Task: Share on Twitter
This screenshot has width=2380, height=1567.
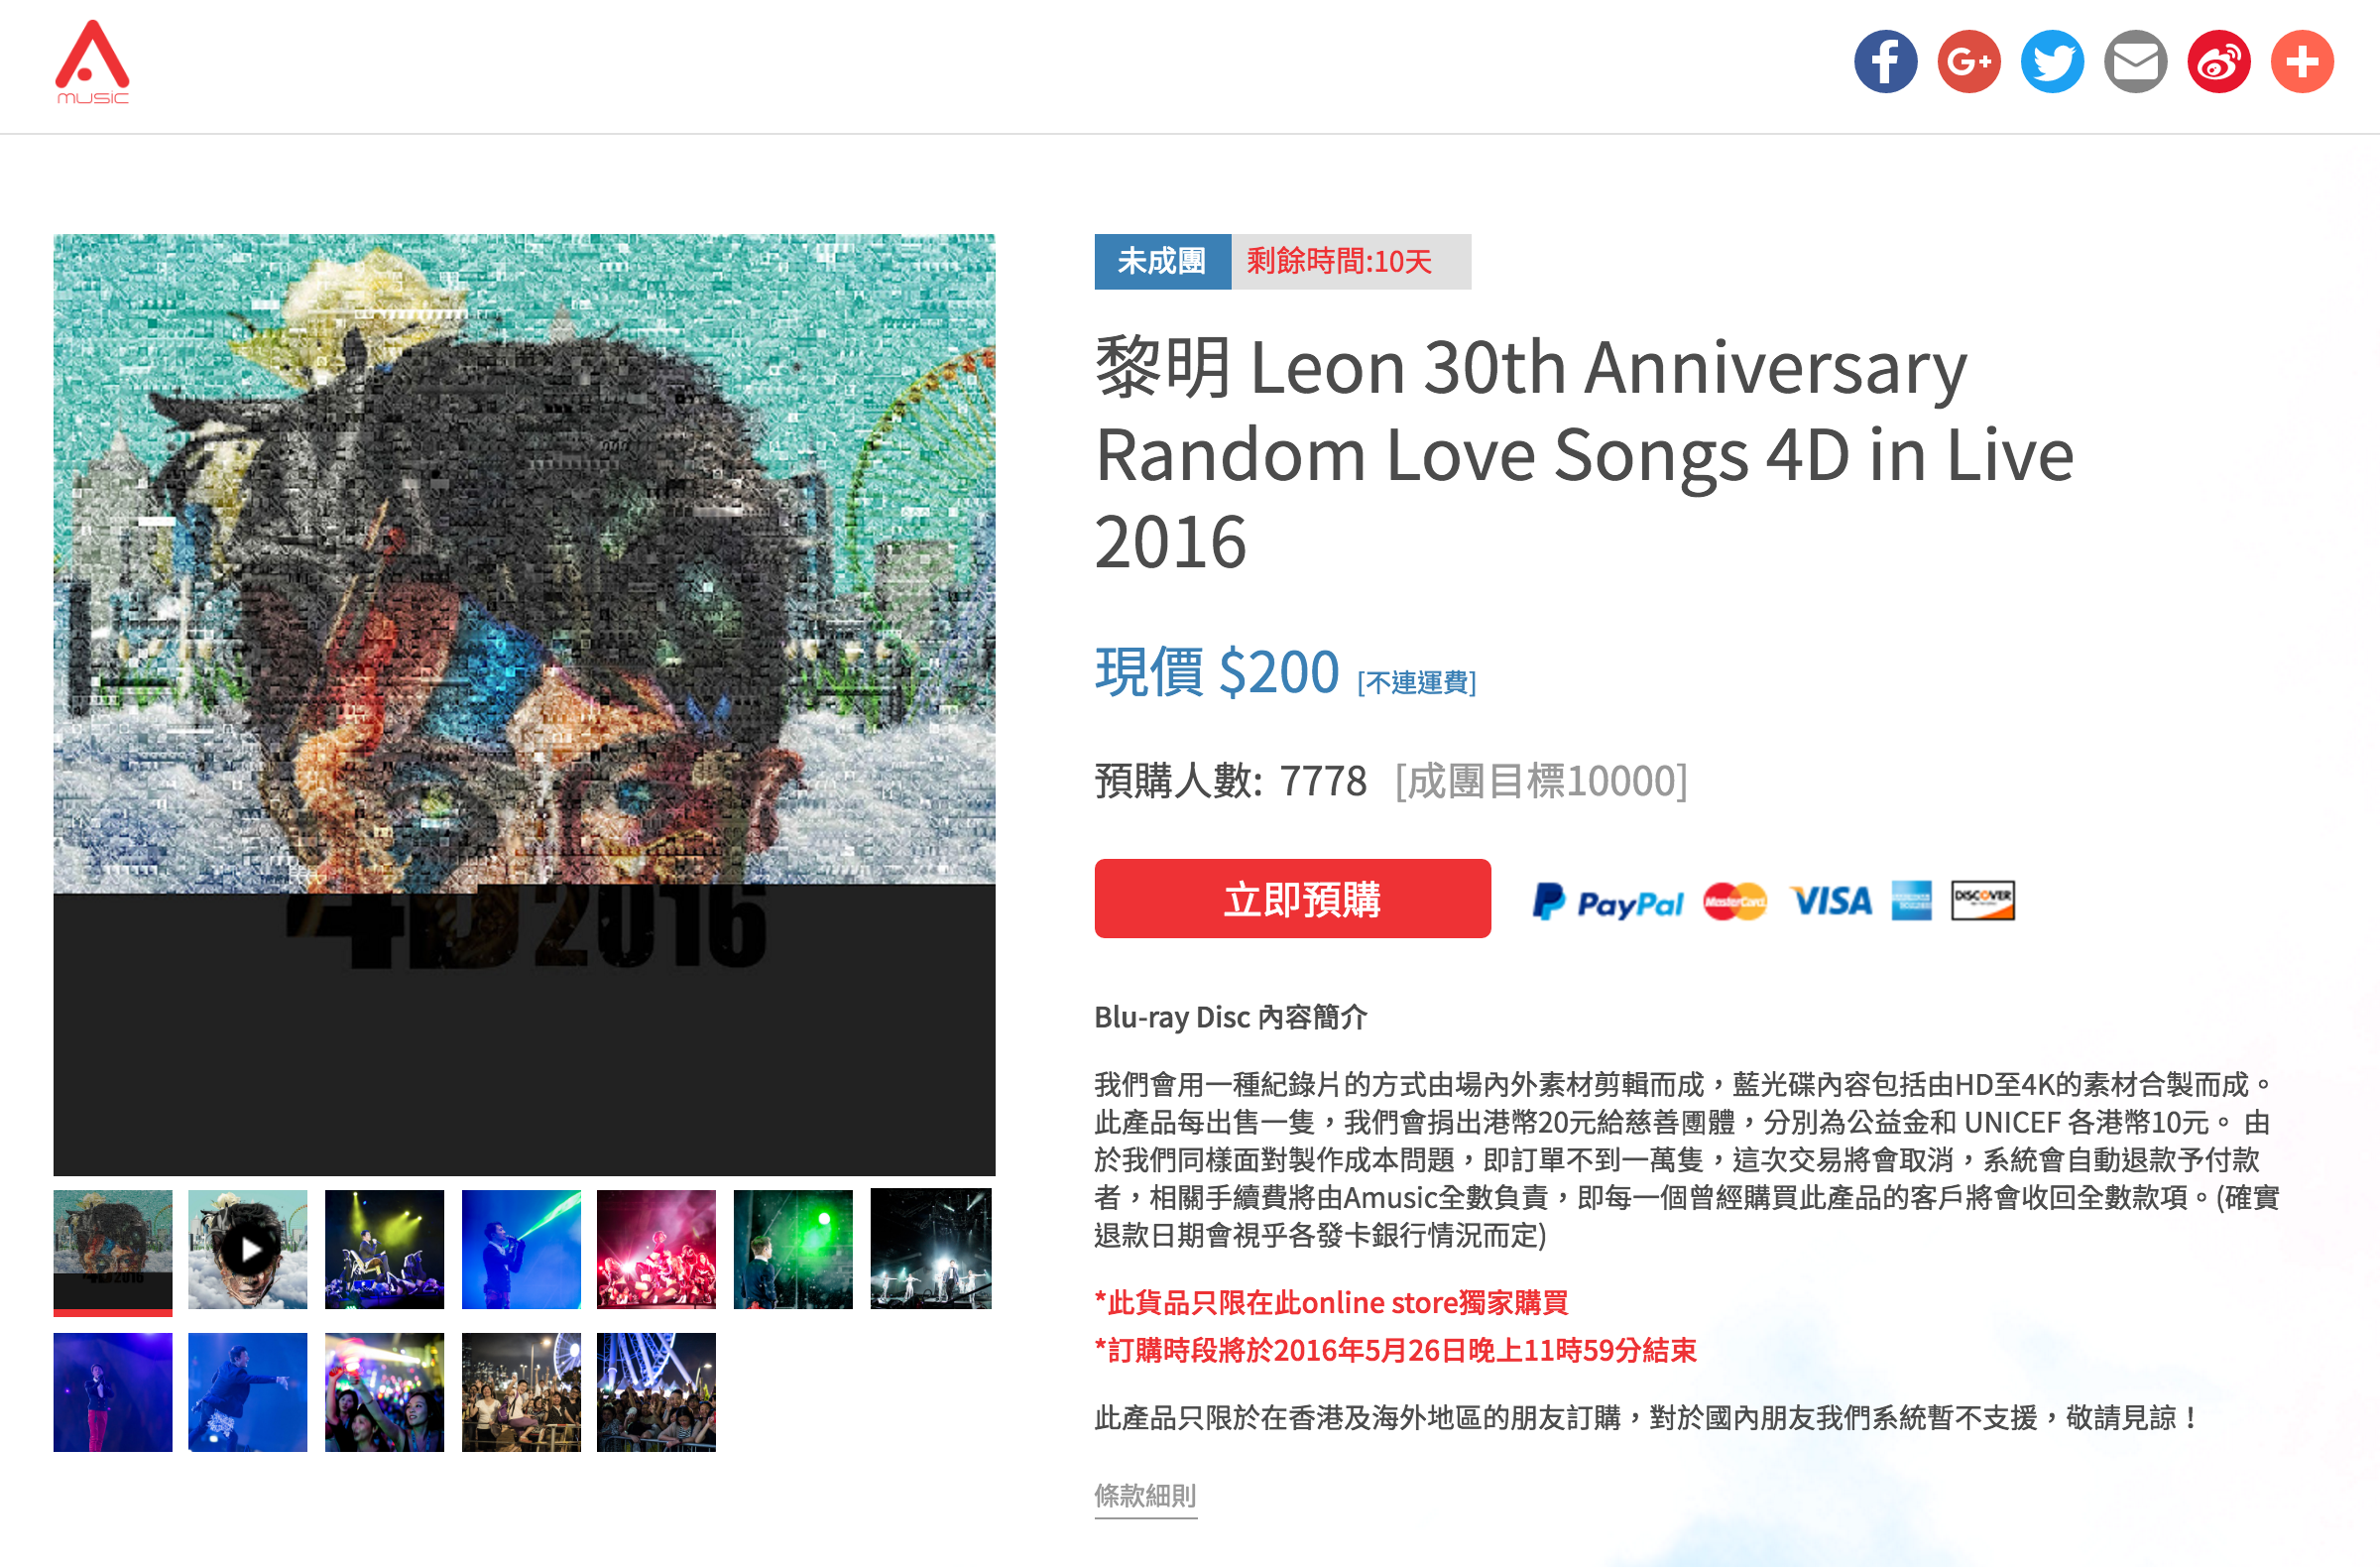Action: tap(2052, 62)
